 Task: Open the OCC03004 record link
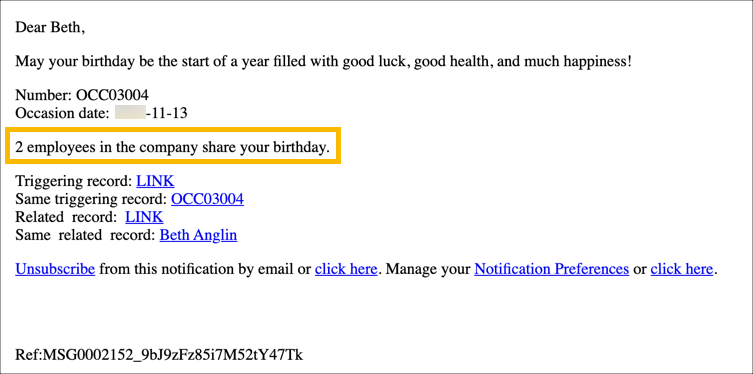pos(207,199)
